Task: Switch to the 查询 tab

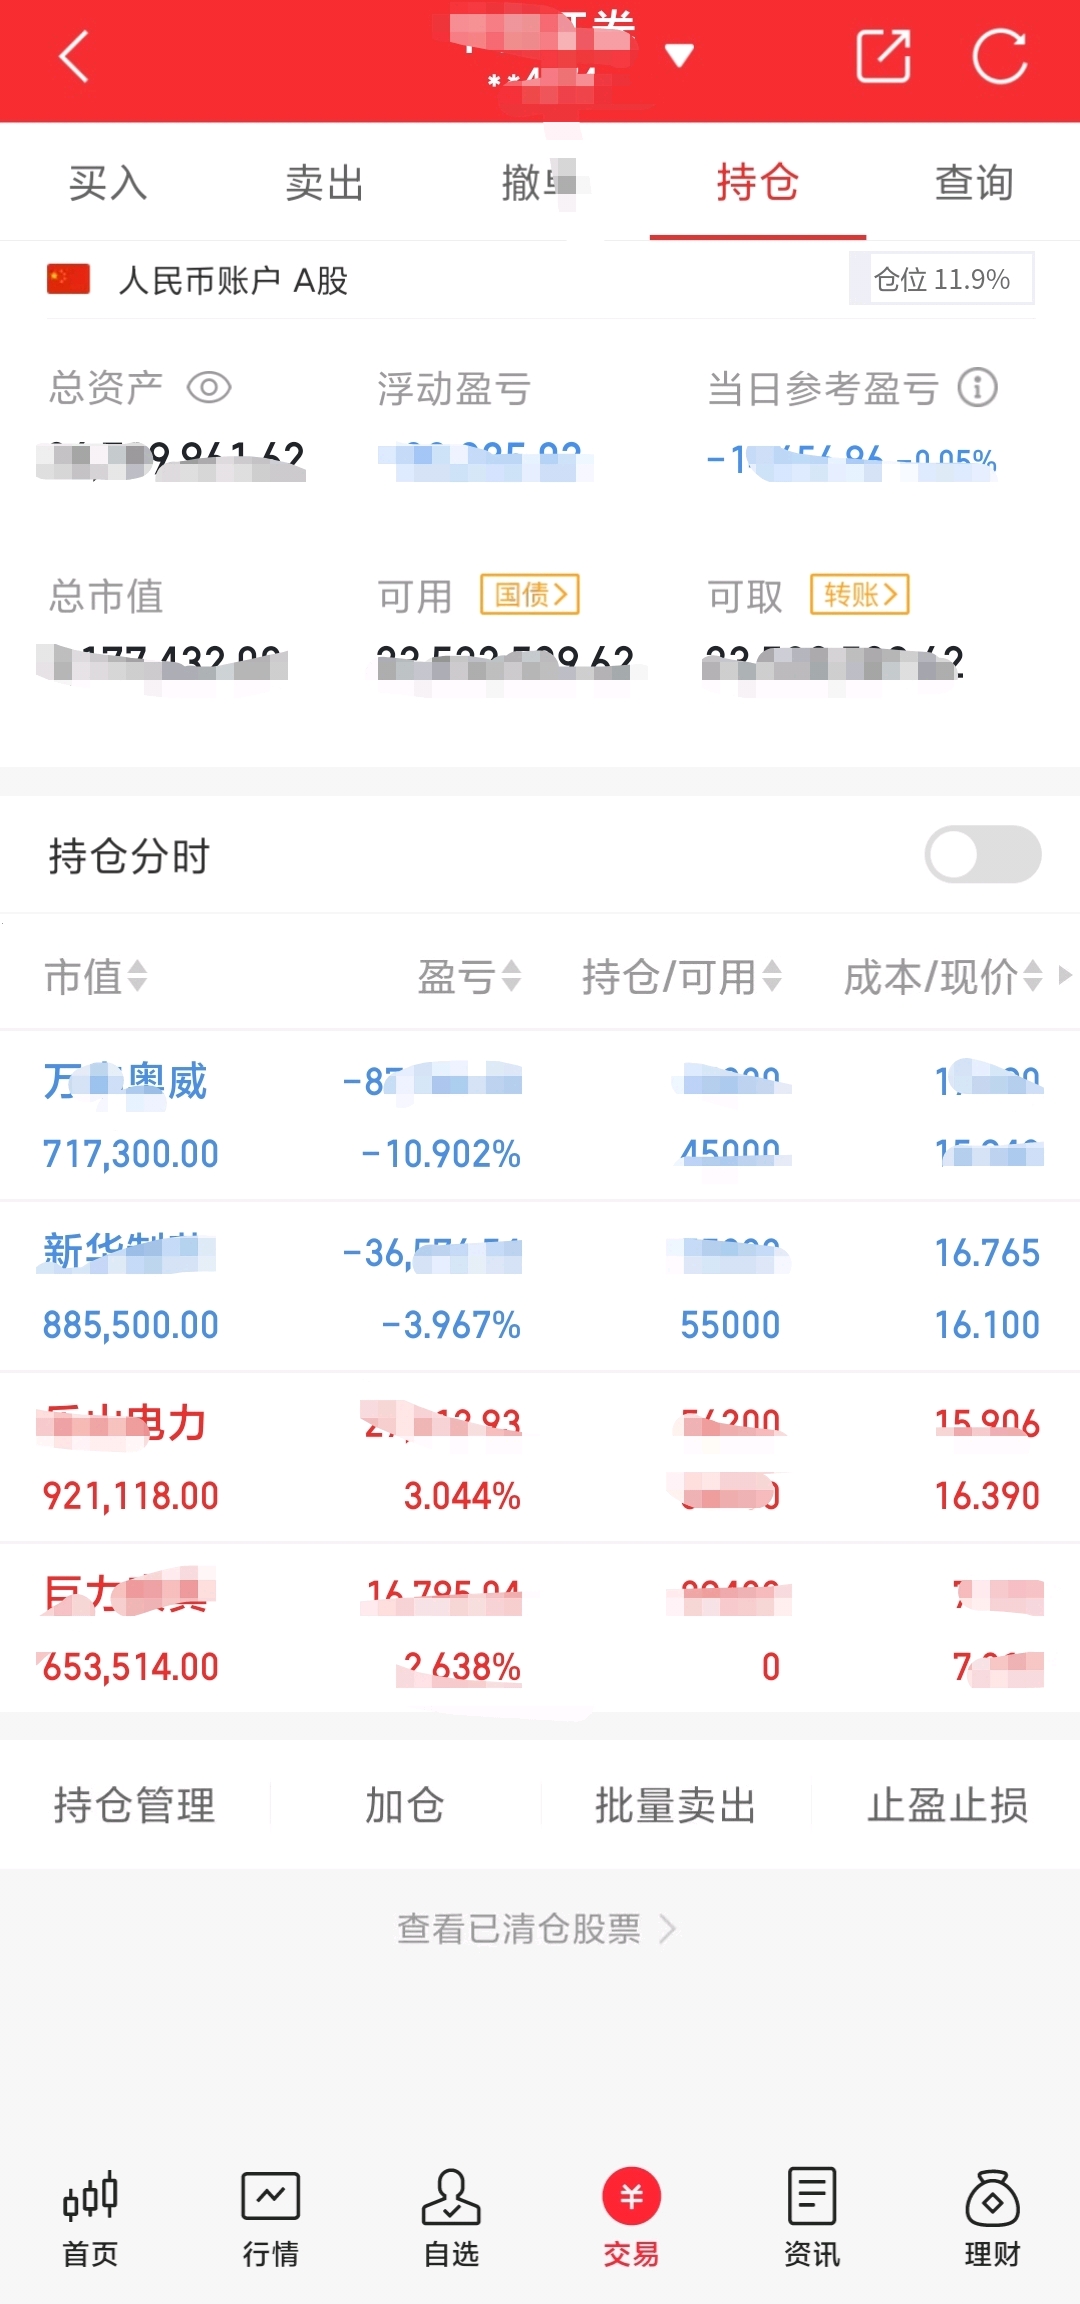Action: (x=974, y=183)
